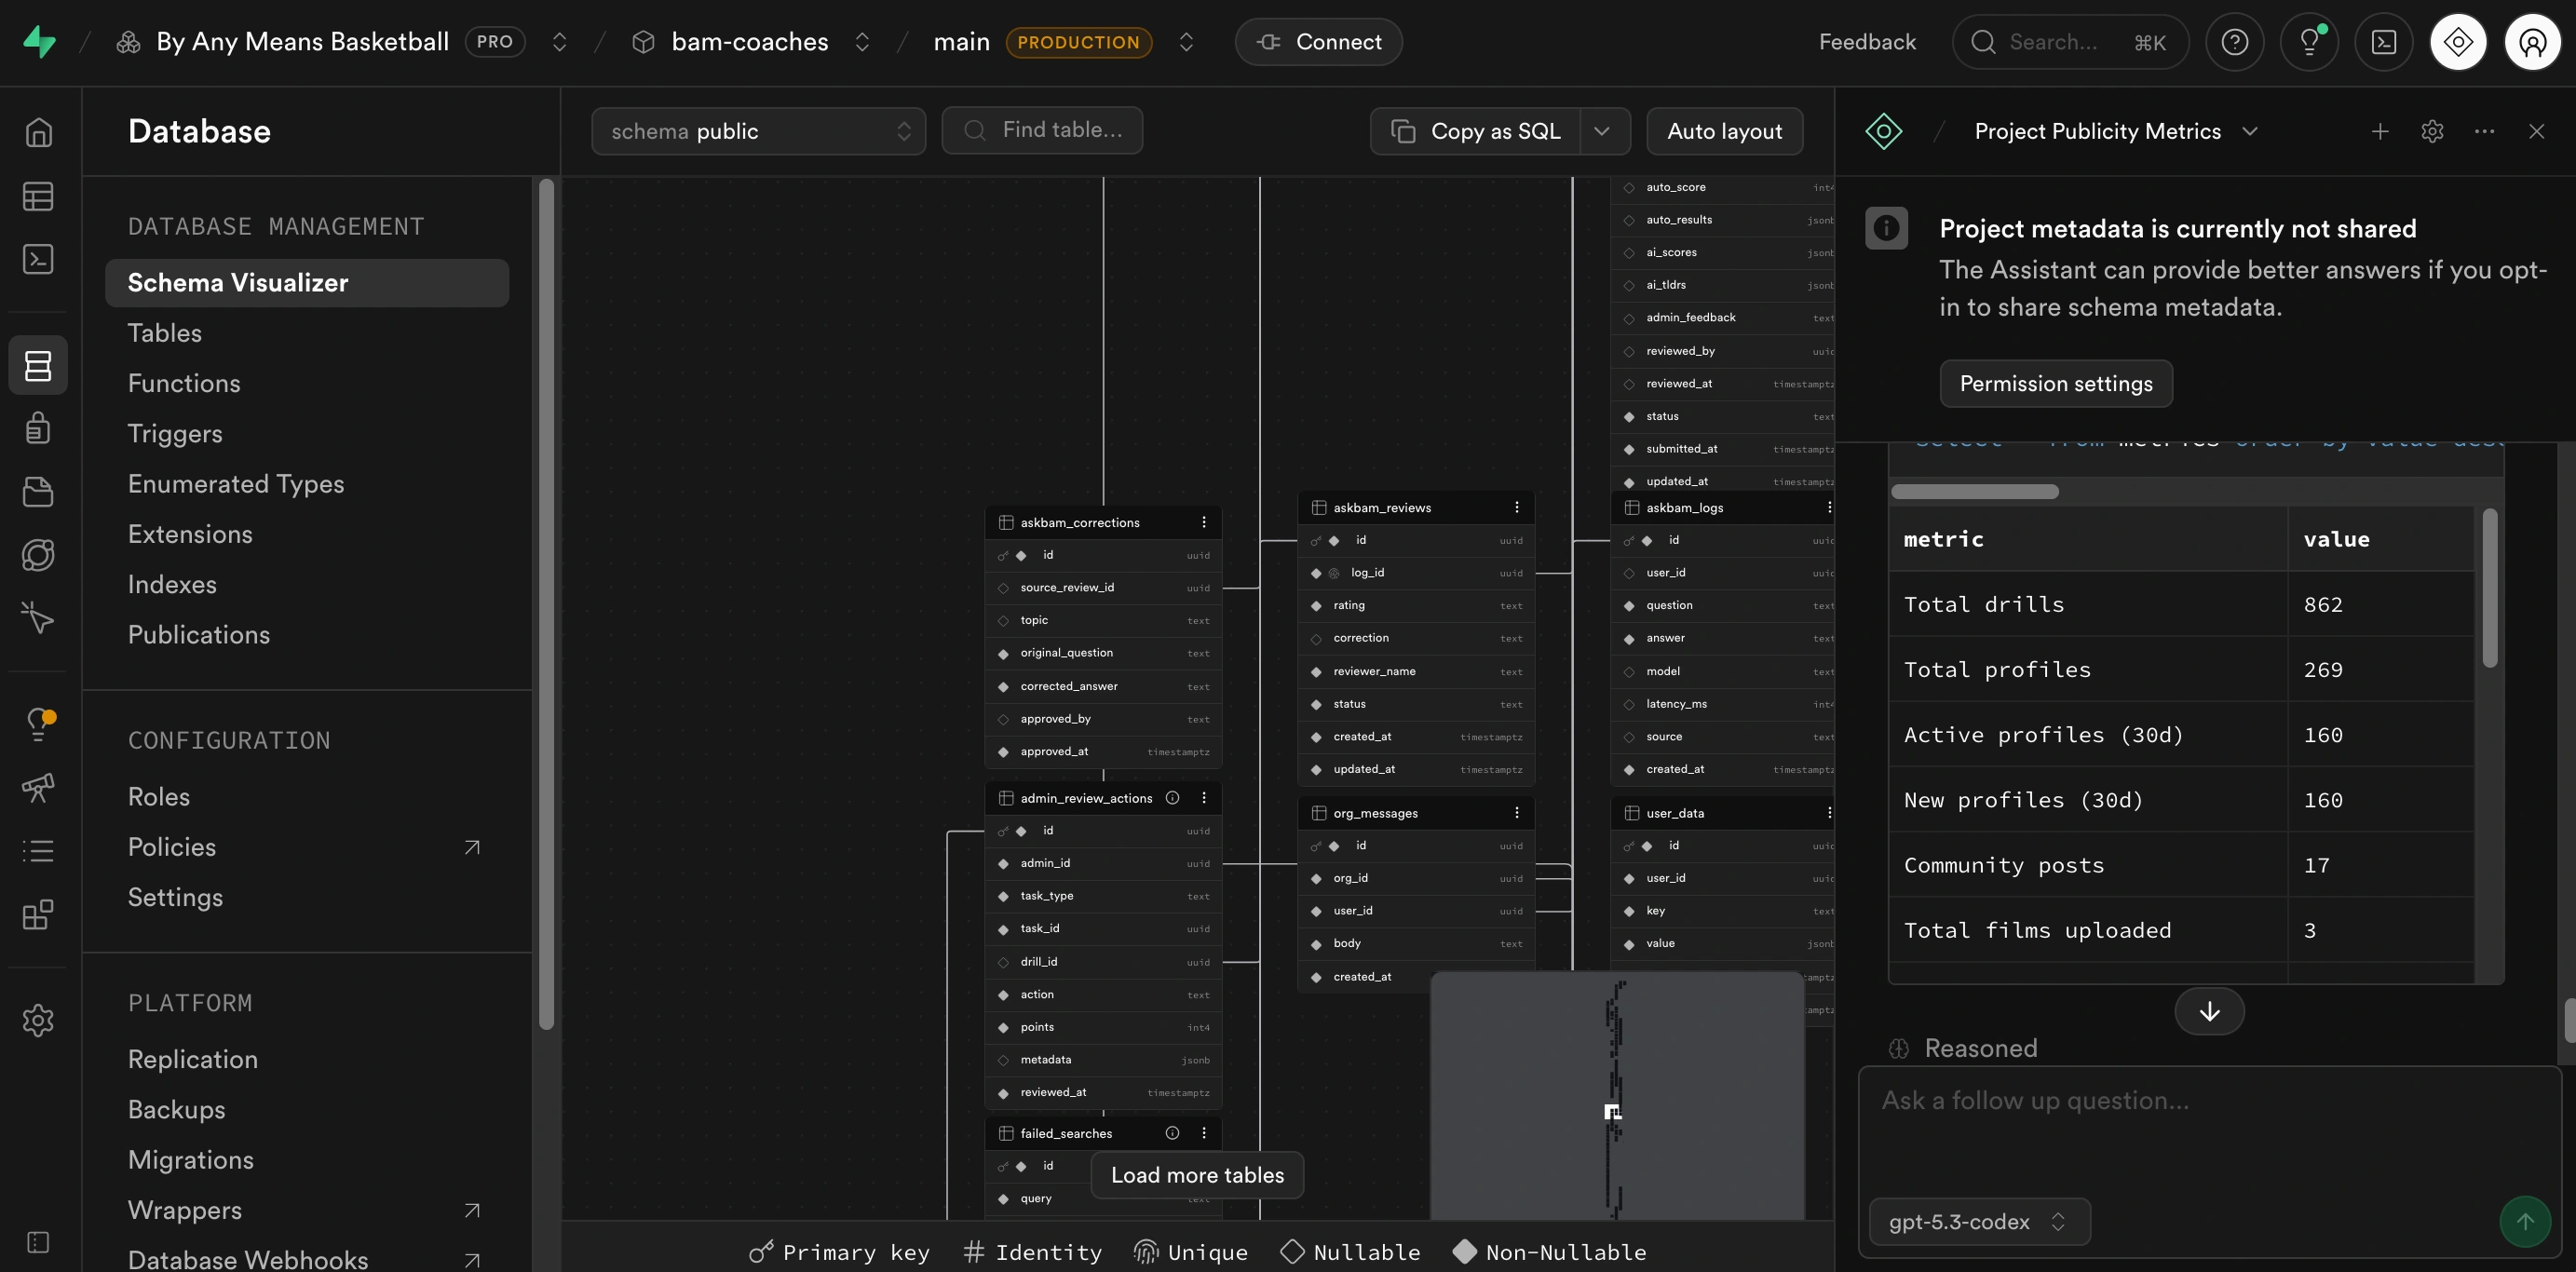Open Storage folder icon in sidebar
The width and height of the screenshot is (2576, 1272).
tap(38, 491)
